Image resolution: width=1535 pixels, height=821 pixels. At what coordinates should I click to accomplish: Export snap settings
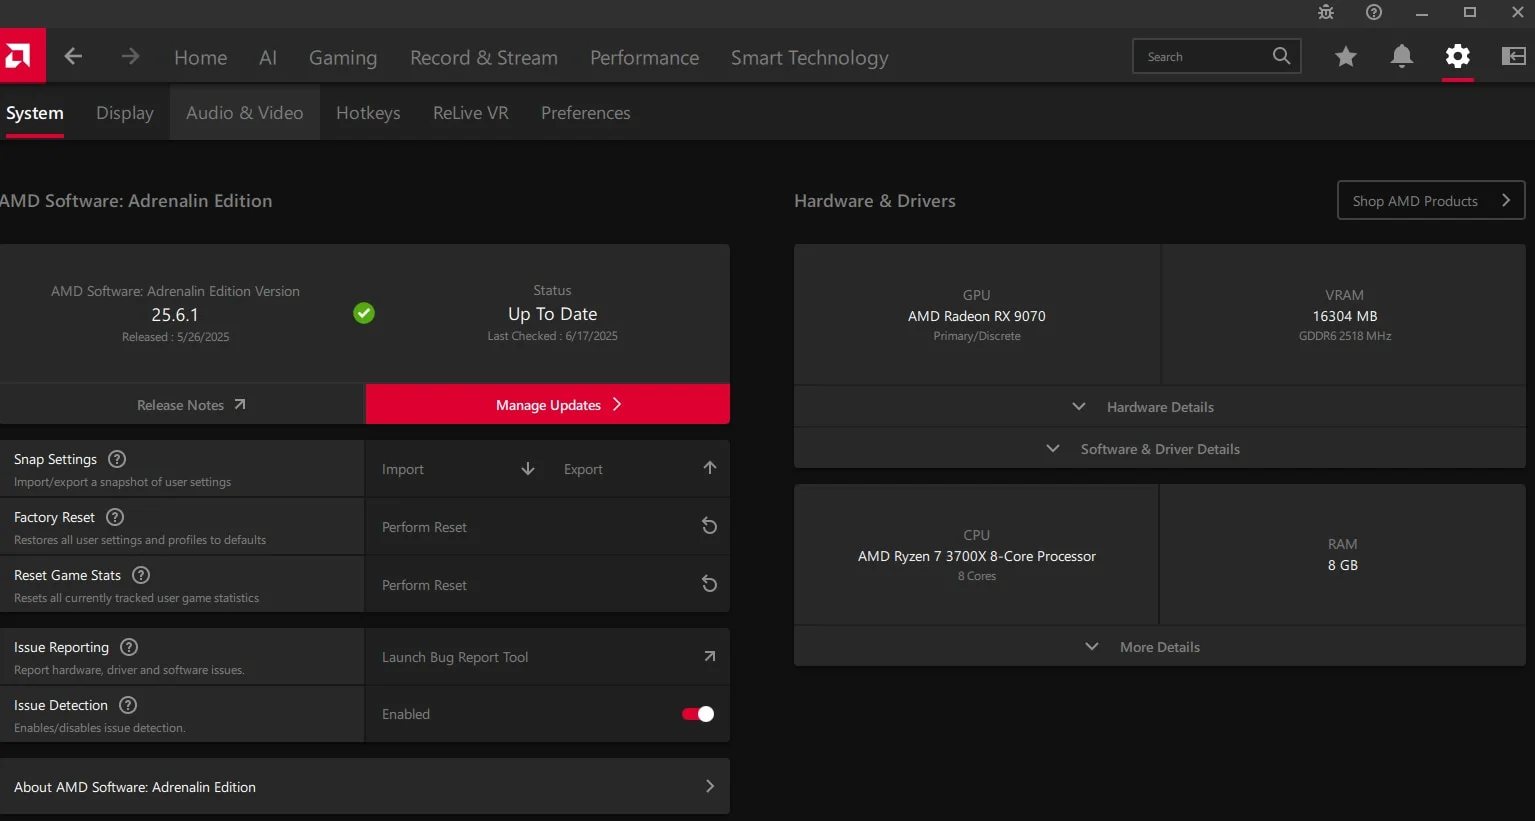640,469
